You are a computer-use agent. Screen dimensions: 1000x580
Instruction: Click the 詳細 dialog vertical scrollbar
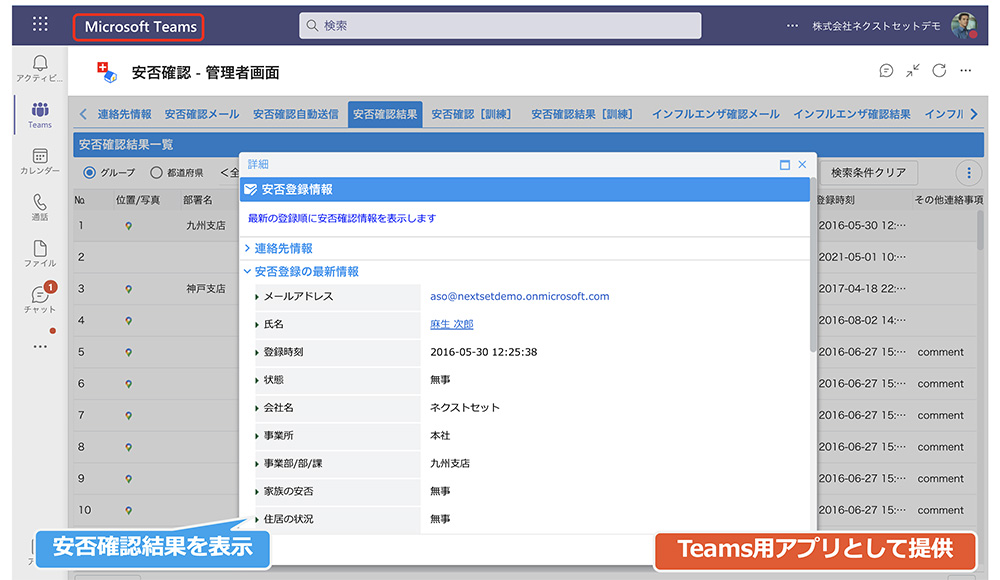tap(812, 265)
